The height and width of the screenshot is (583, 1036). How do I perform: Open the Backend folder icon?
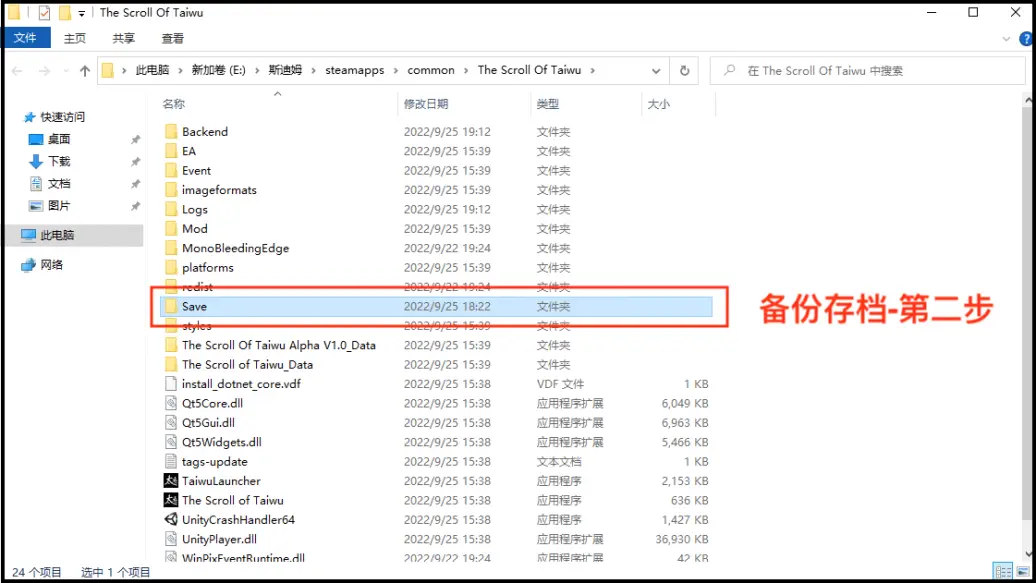[171, 132]
